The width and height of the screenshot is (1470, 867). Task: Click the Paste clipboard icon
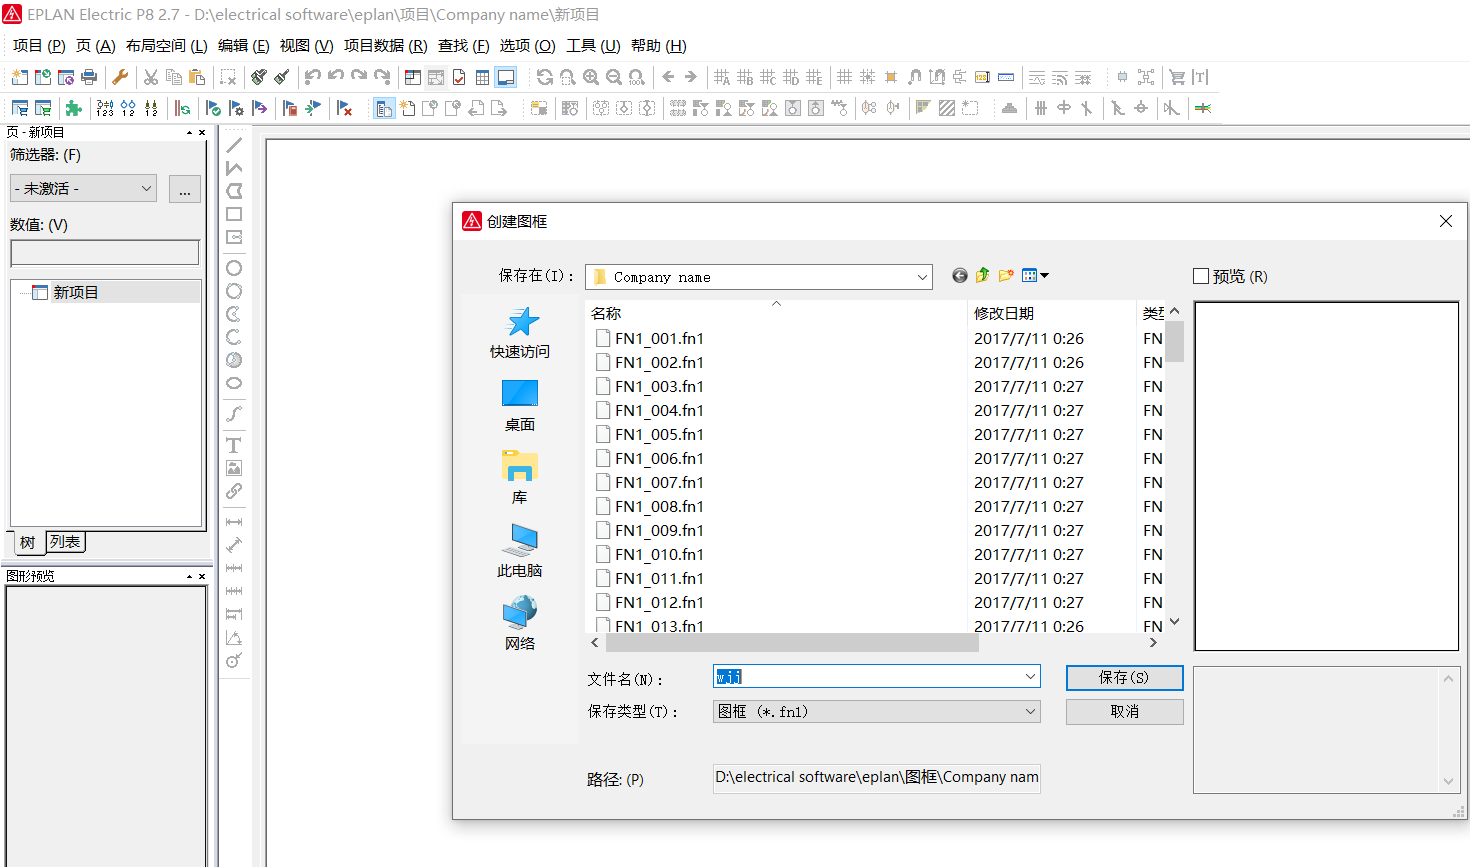197,77
